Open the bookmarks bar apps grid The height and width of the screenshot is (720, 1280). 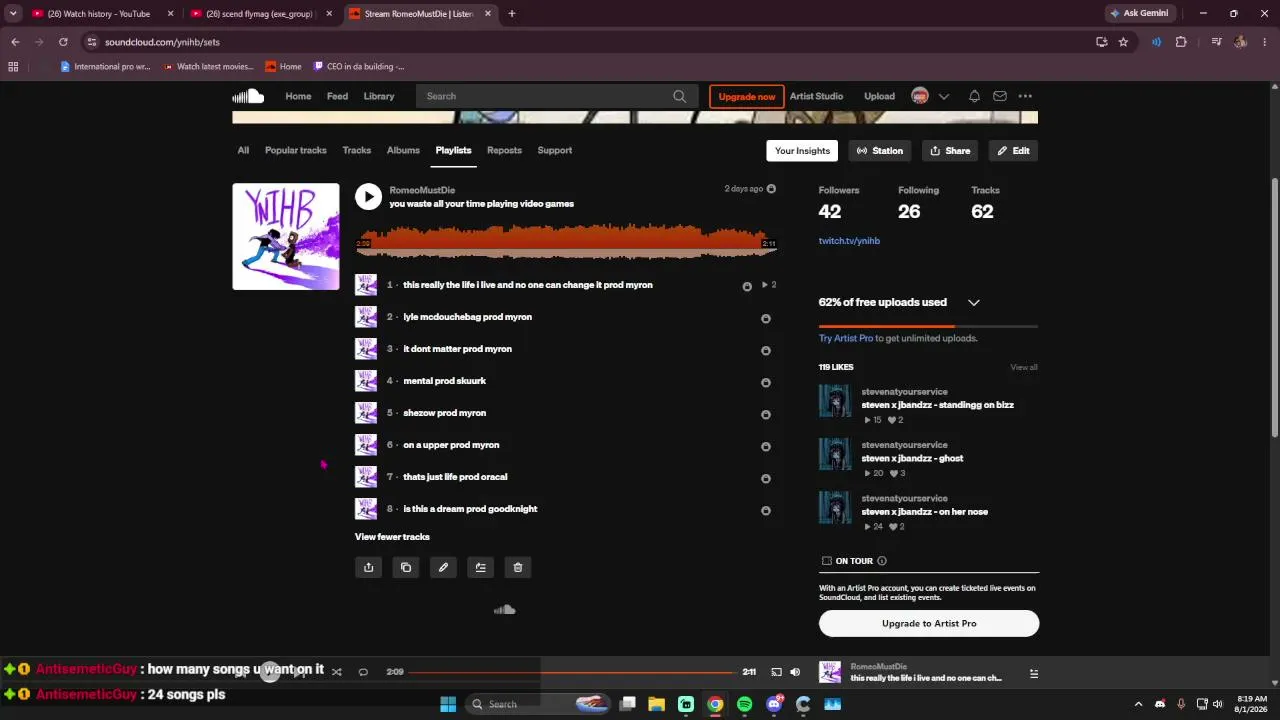[13, 67]
